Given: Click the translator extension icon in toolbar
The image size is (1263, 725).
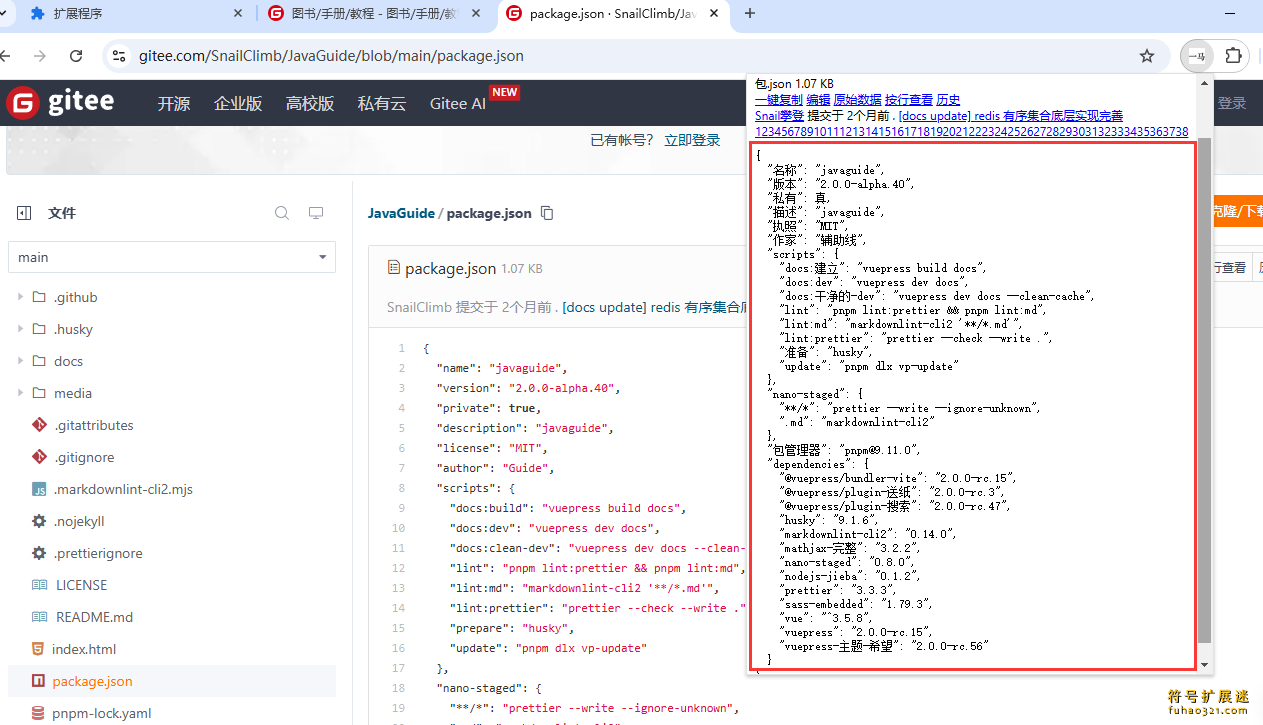Looking at the screenshot, I should point(1196,56).
